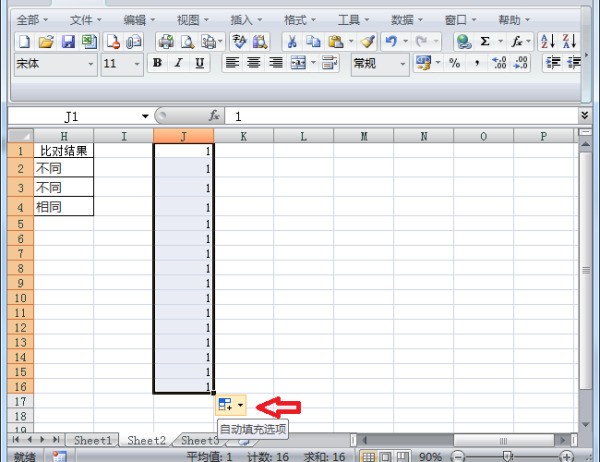600x462 pixels.
Task: Click the Open folder icon
Action: click(x=46, y=41)
